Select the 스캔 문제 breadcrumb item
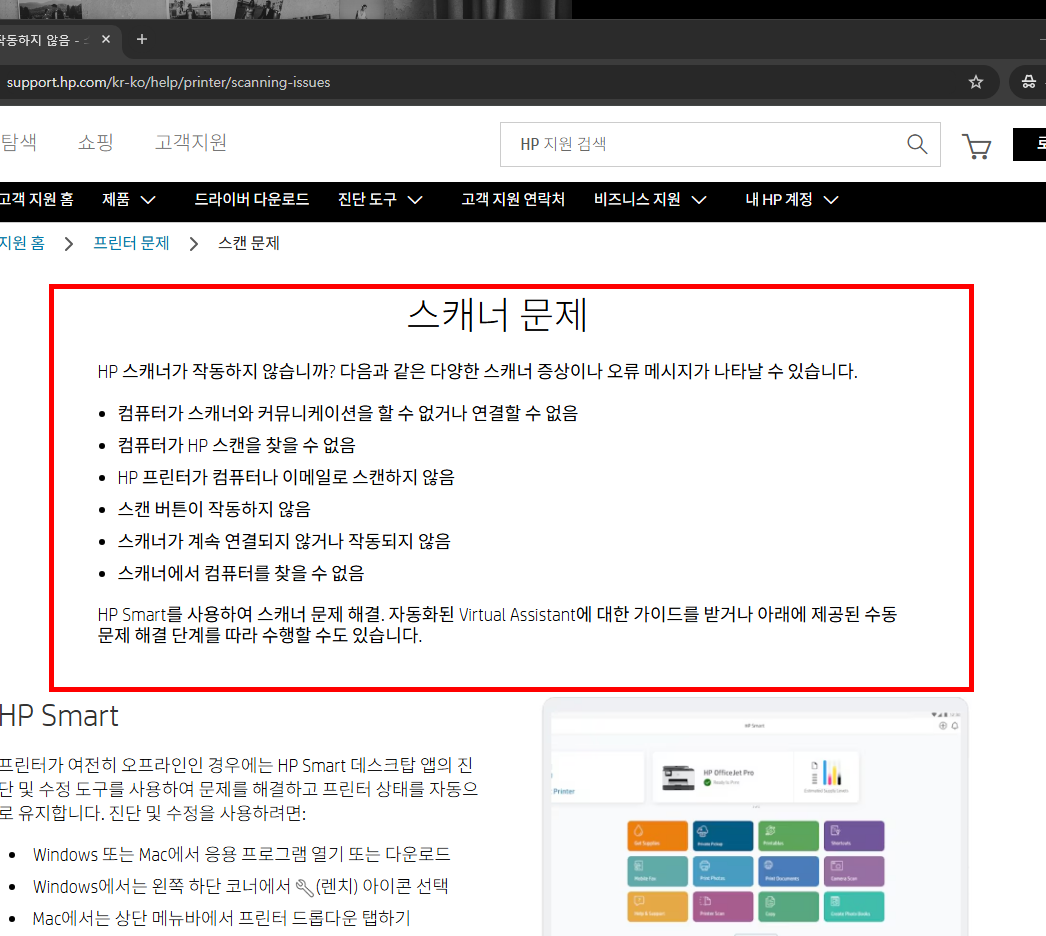The image size is (1046, 936). tap(248, 242)
